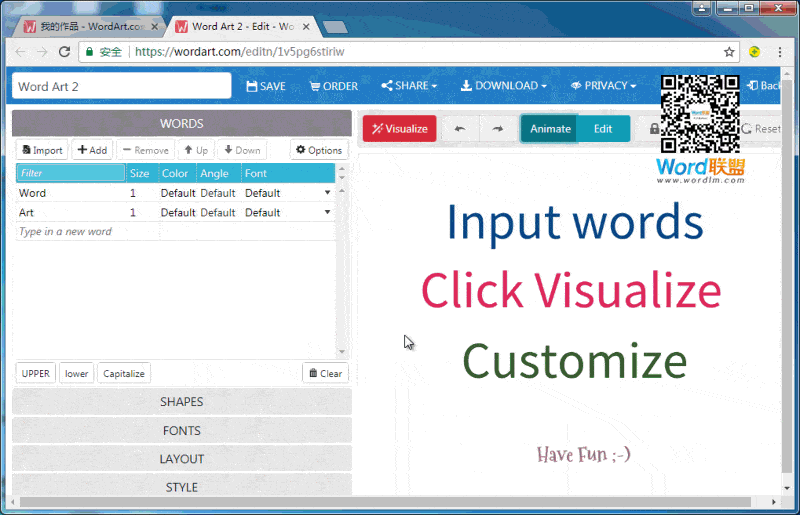The width and height of the screenshot is (800, 515).
Task: Click the Color cell of Word row
Action: [x=177, y=193]
